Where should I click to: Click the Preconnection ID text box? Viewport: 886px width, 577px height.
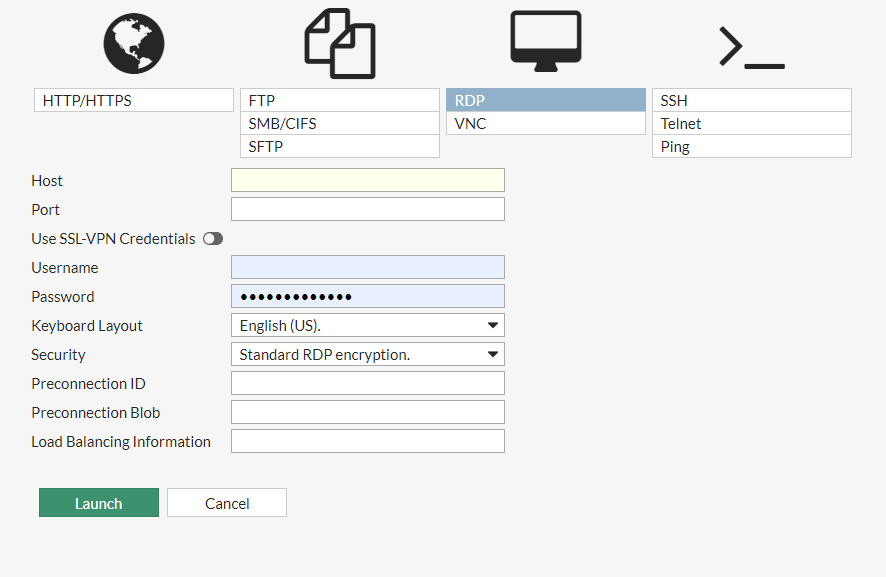coord(367,384)
